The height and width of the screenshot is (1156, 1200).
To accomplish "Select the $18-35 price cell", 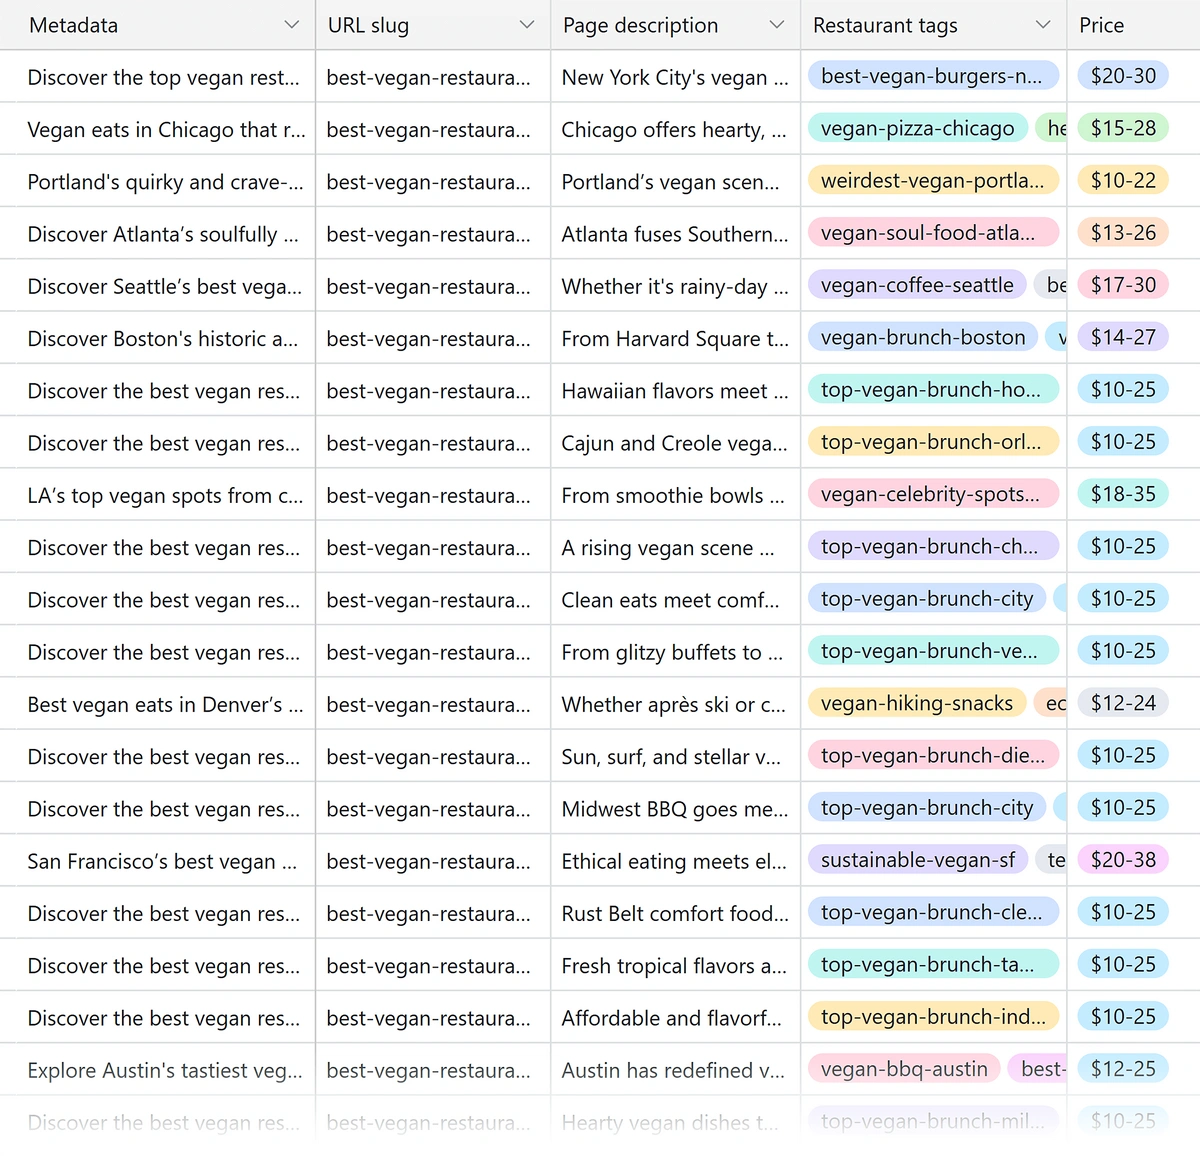I will 1122,494.
